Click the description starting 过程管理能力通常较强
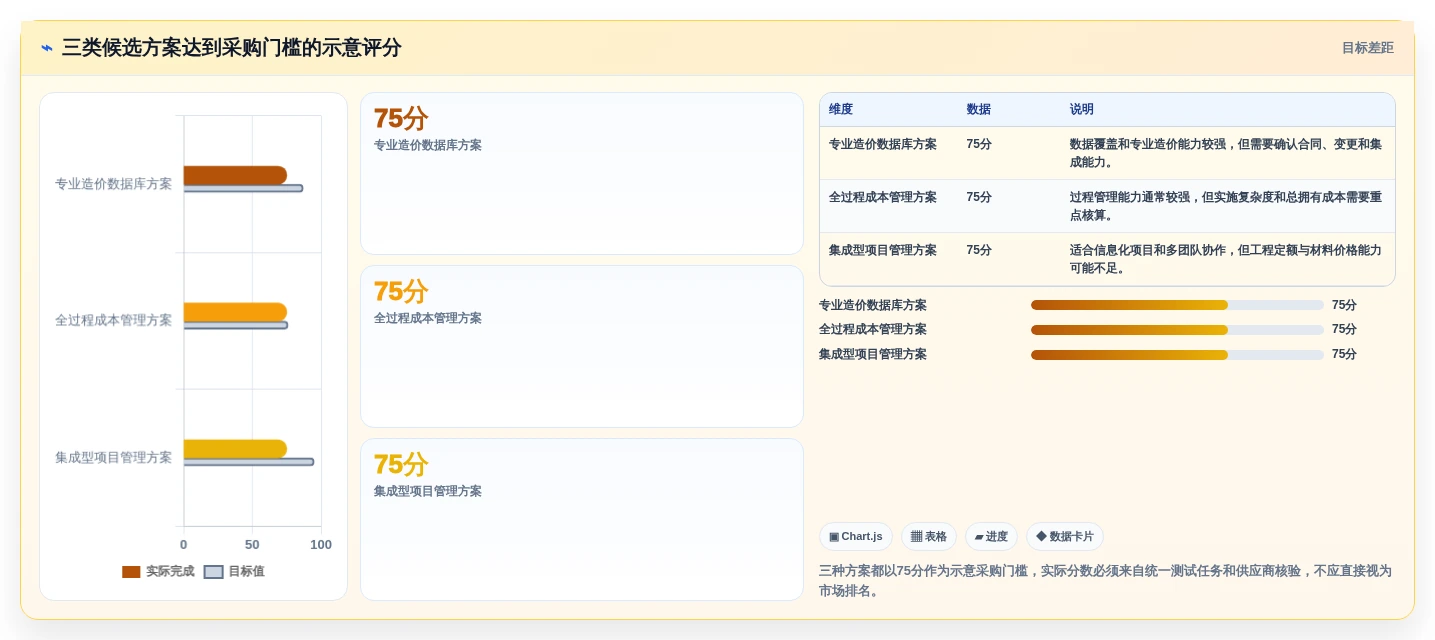 (x=1226, y=206)
